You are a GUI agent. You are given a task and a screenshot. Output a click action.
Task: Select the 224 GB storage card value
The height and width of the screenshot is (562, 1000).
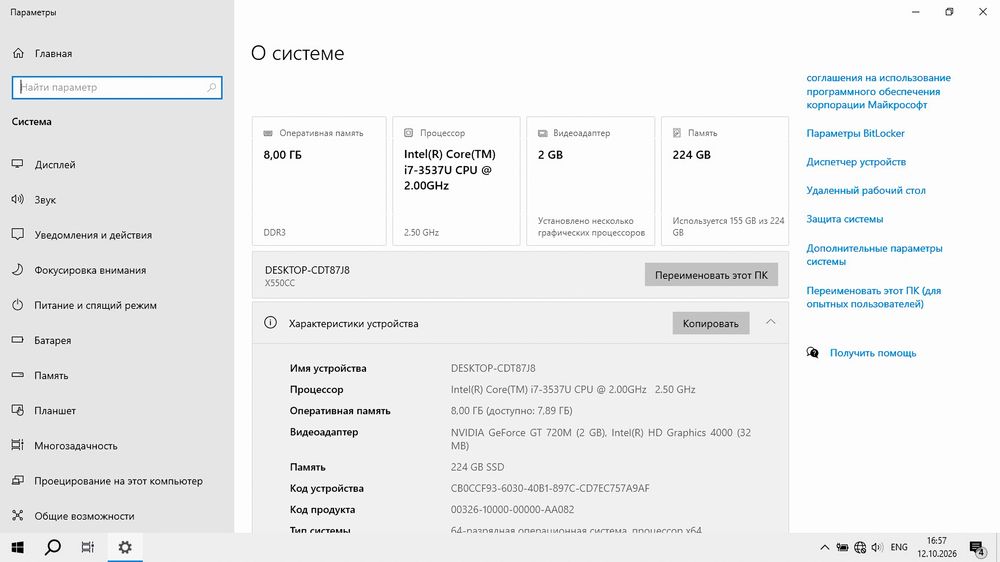click(x=691, y=154)
